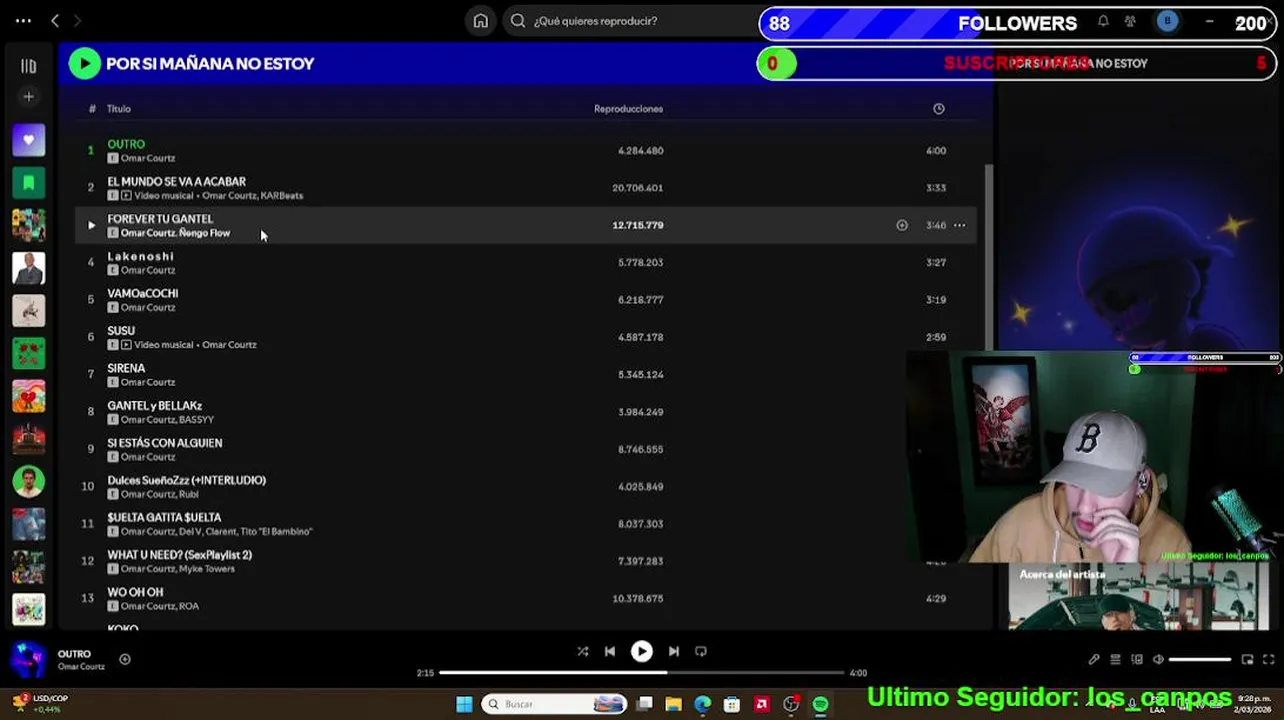Open the friend activity icon
The height and width of the screenshot is (720, 1284).
pyautogui.click(x=1130, y=21)
